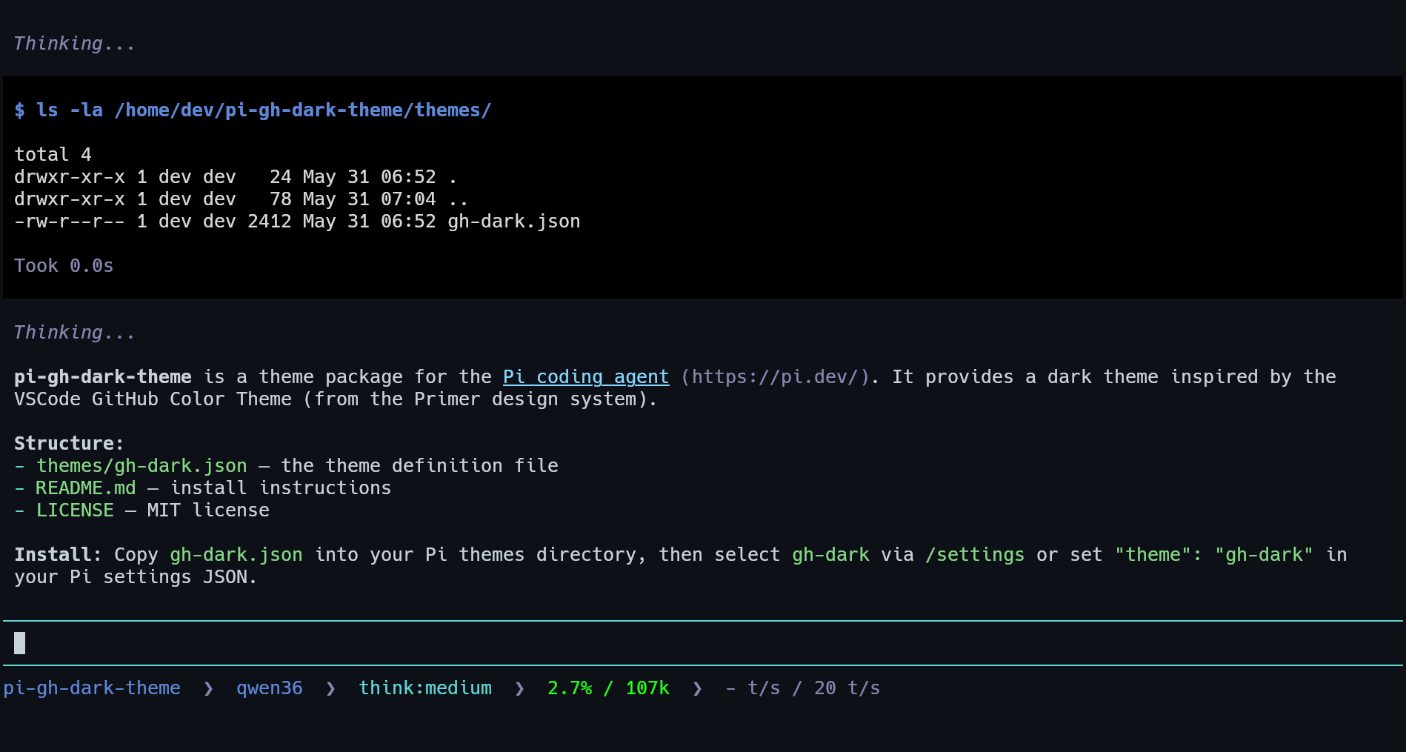This screenshot has height=752, width=1406.
Task: Open the Pi coding agent link
Action: [586, 377]
